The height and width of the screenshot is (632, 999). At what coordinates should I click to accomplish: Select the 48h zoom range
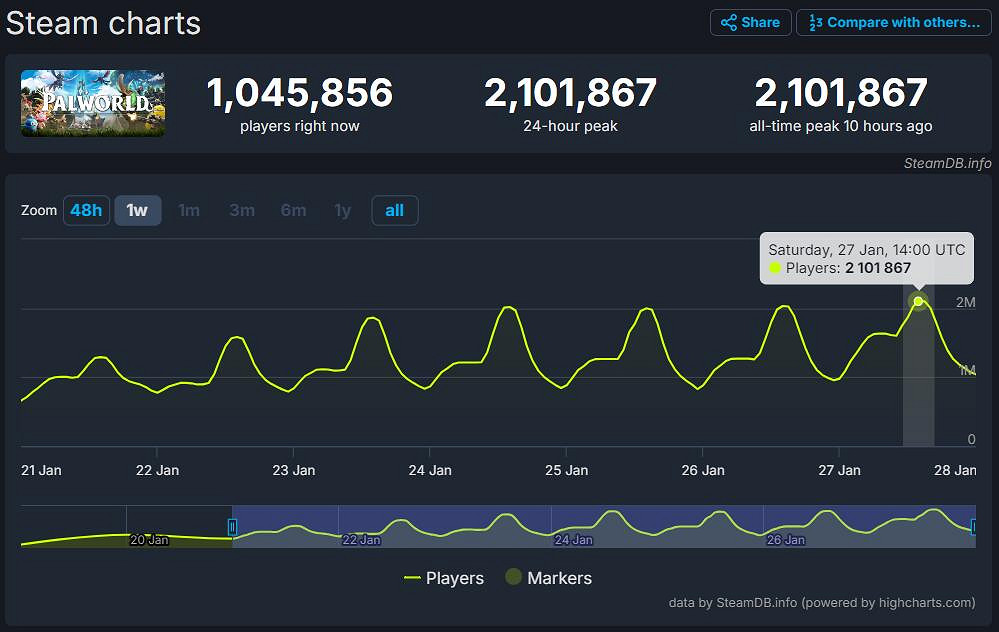[86, 210]
